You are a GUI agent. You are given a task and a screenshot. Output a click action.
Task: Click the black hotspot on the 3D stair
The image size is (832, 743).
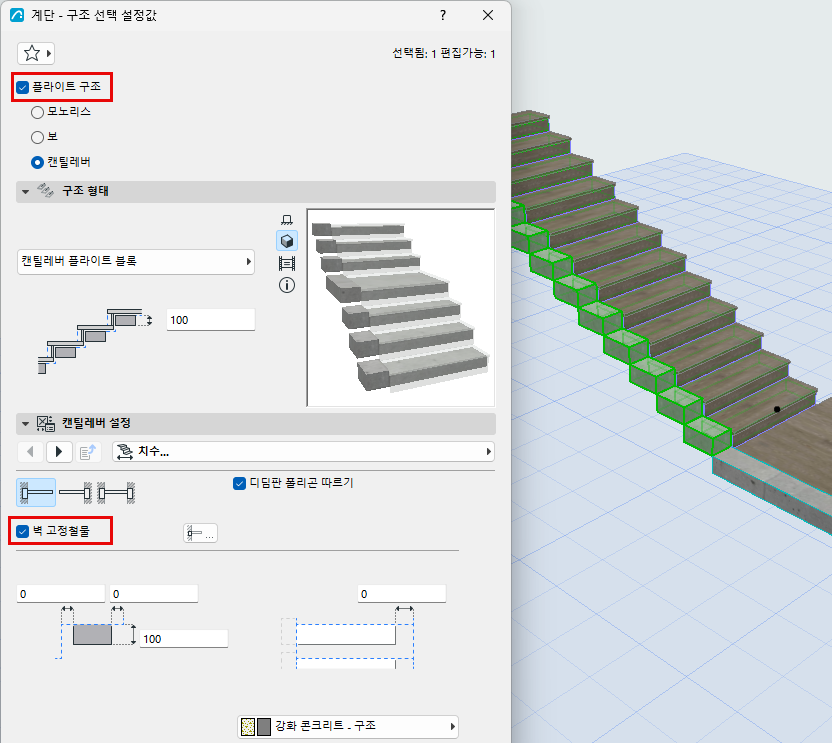pos(777,409)
